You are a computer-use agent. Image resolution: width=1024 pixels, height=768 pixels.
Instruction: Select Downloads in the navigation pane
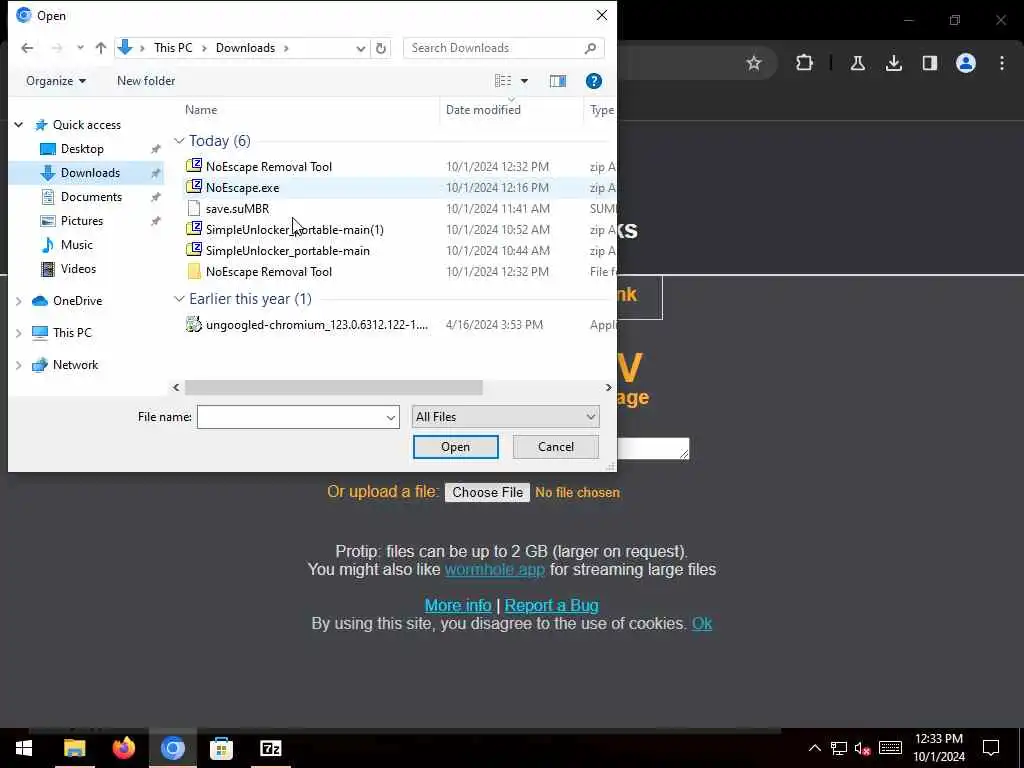[x=90, y=173]
